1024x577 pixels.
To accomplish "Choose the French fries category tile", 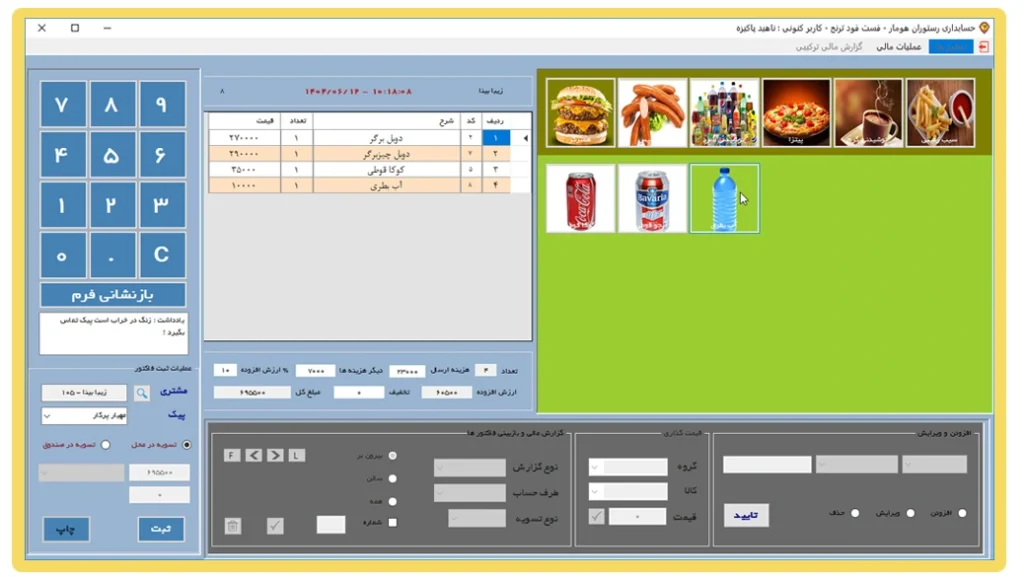I will point(941,113).
